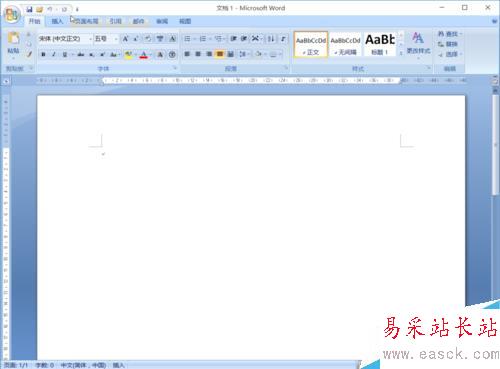Image resolution: width=500 pixels, height=369 pixels.
Task: Click the 查找 (Find) button
Action: click(x=449, y=34)
